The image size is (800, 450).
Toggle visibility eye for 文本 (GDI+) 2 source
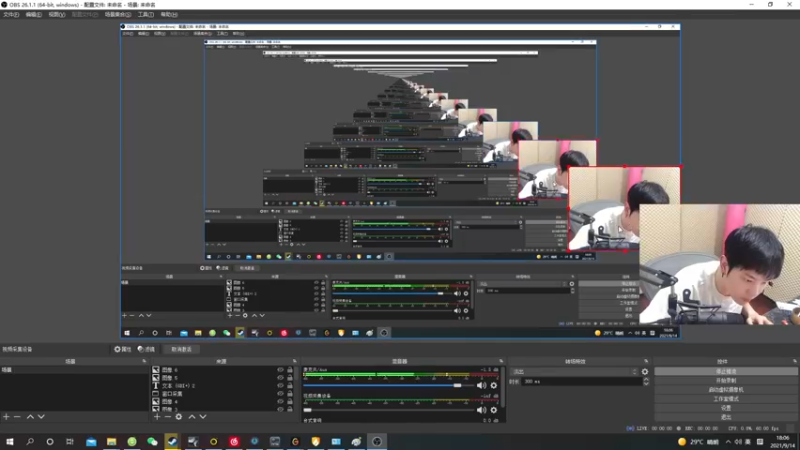[x=280, y=386]
